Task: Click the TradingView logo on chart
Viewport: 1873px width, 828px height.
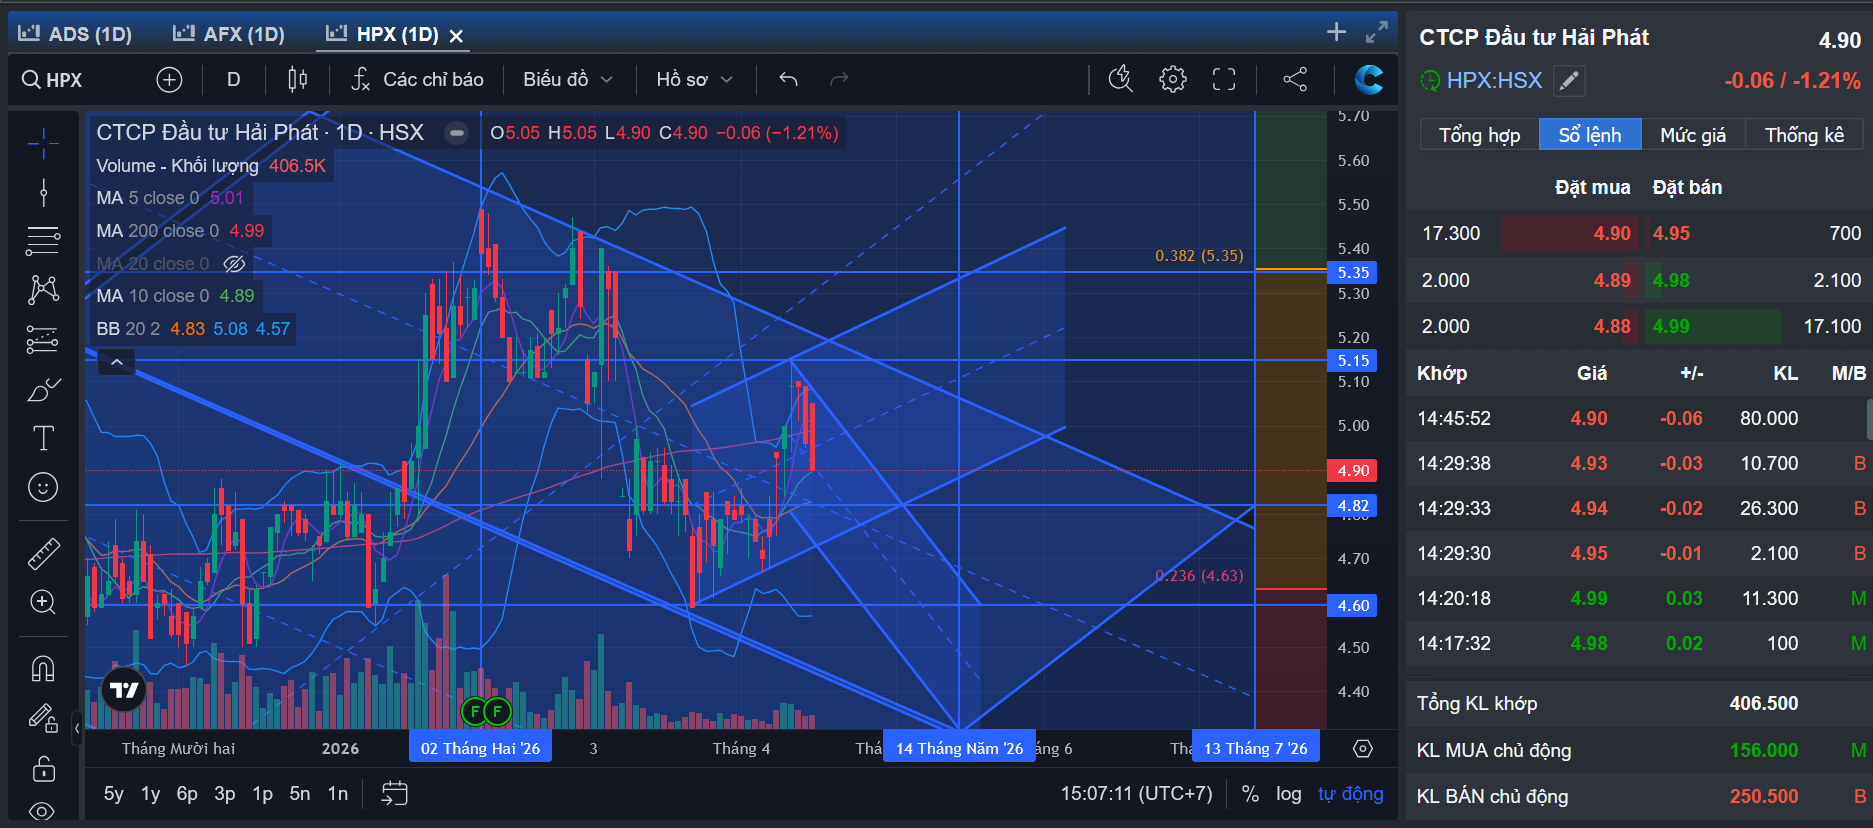Action: point(124,689)
